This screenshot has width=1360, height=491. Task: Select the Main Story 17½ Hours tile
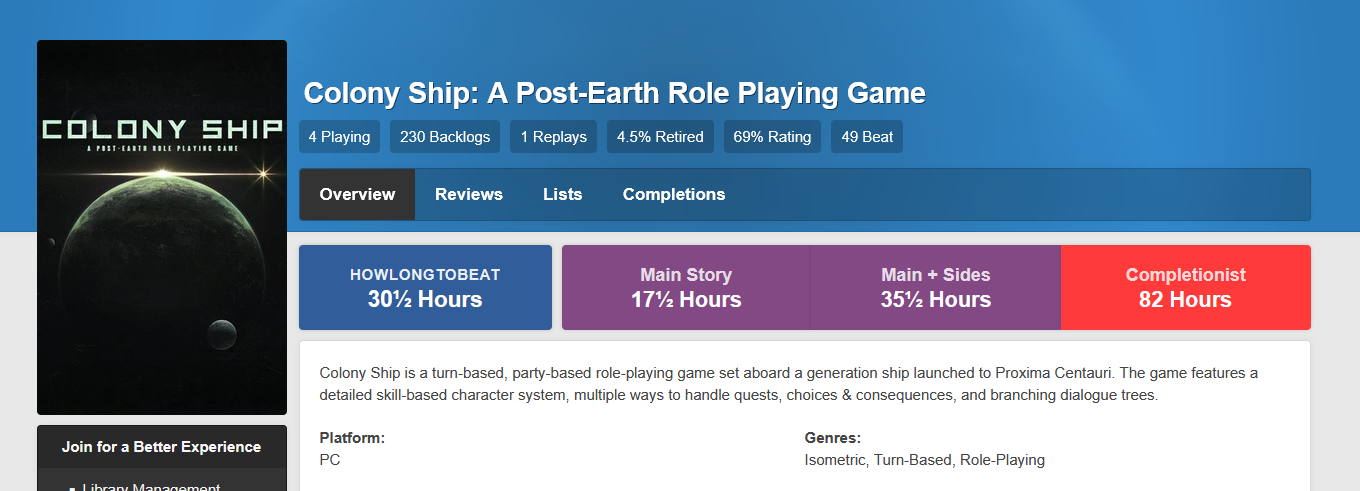click(x=686, y=288)
